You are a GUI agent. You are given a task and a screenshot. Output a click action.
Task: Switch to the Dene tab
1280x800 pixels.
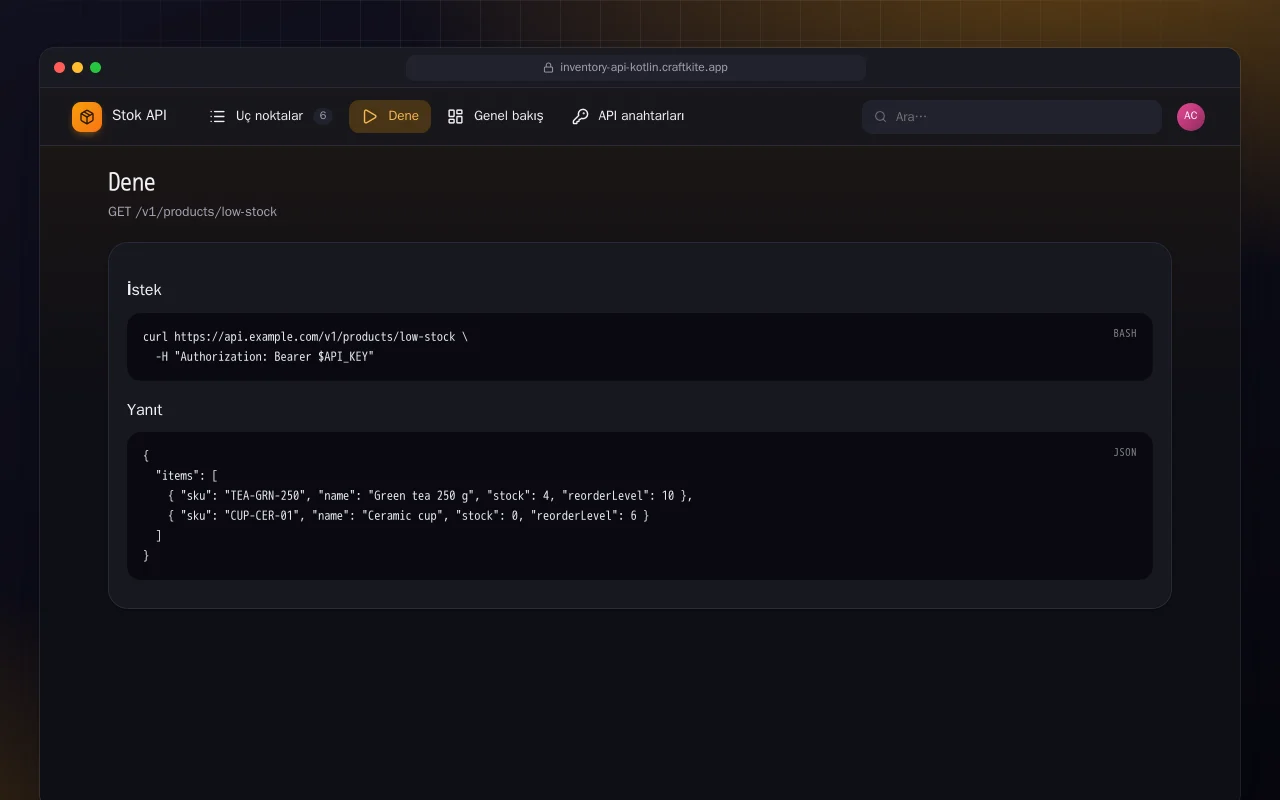[390, 116]
